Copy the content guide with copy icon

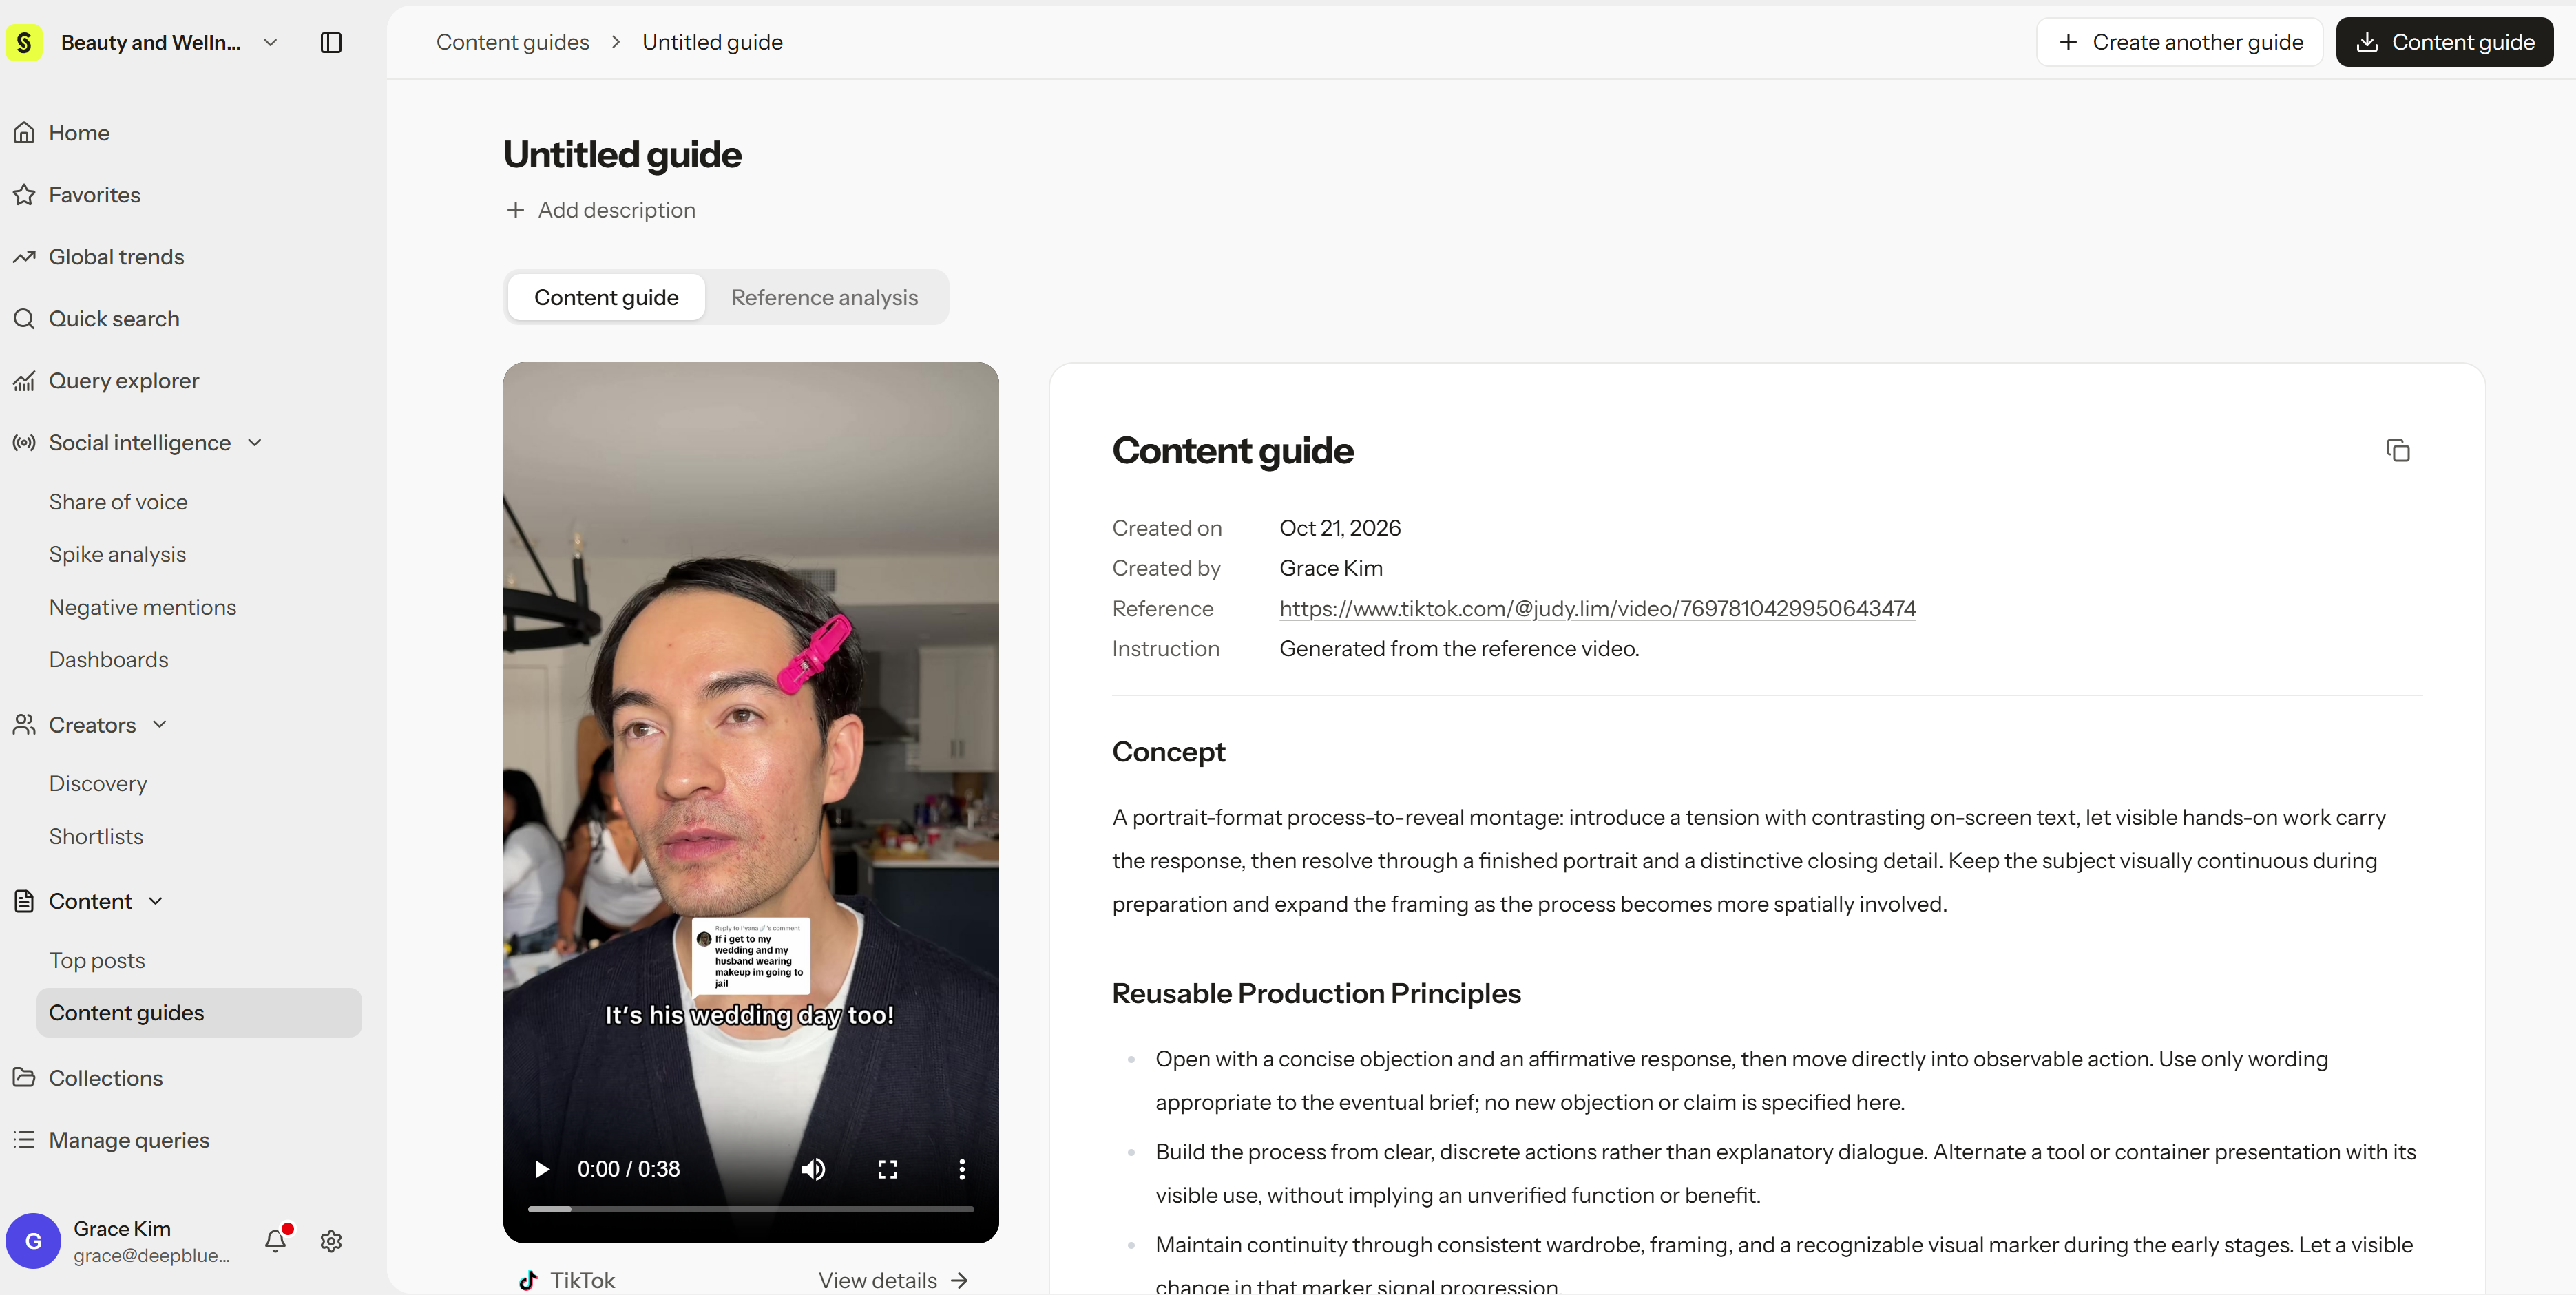click(2398, 451)
